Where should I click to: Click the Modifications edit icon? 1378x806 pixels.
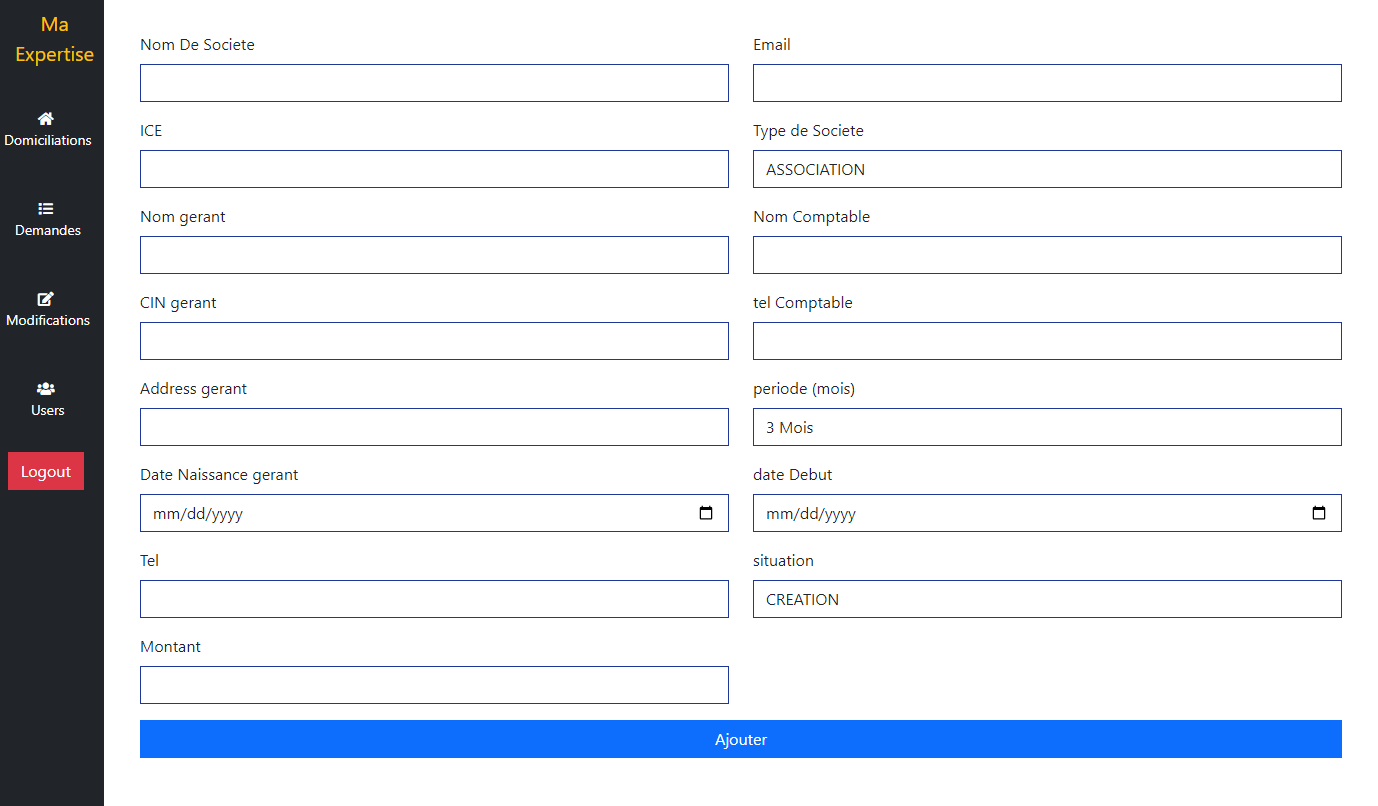[x=46, y=298]
